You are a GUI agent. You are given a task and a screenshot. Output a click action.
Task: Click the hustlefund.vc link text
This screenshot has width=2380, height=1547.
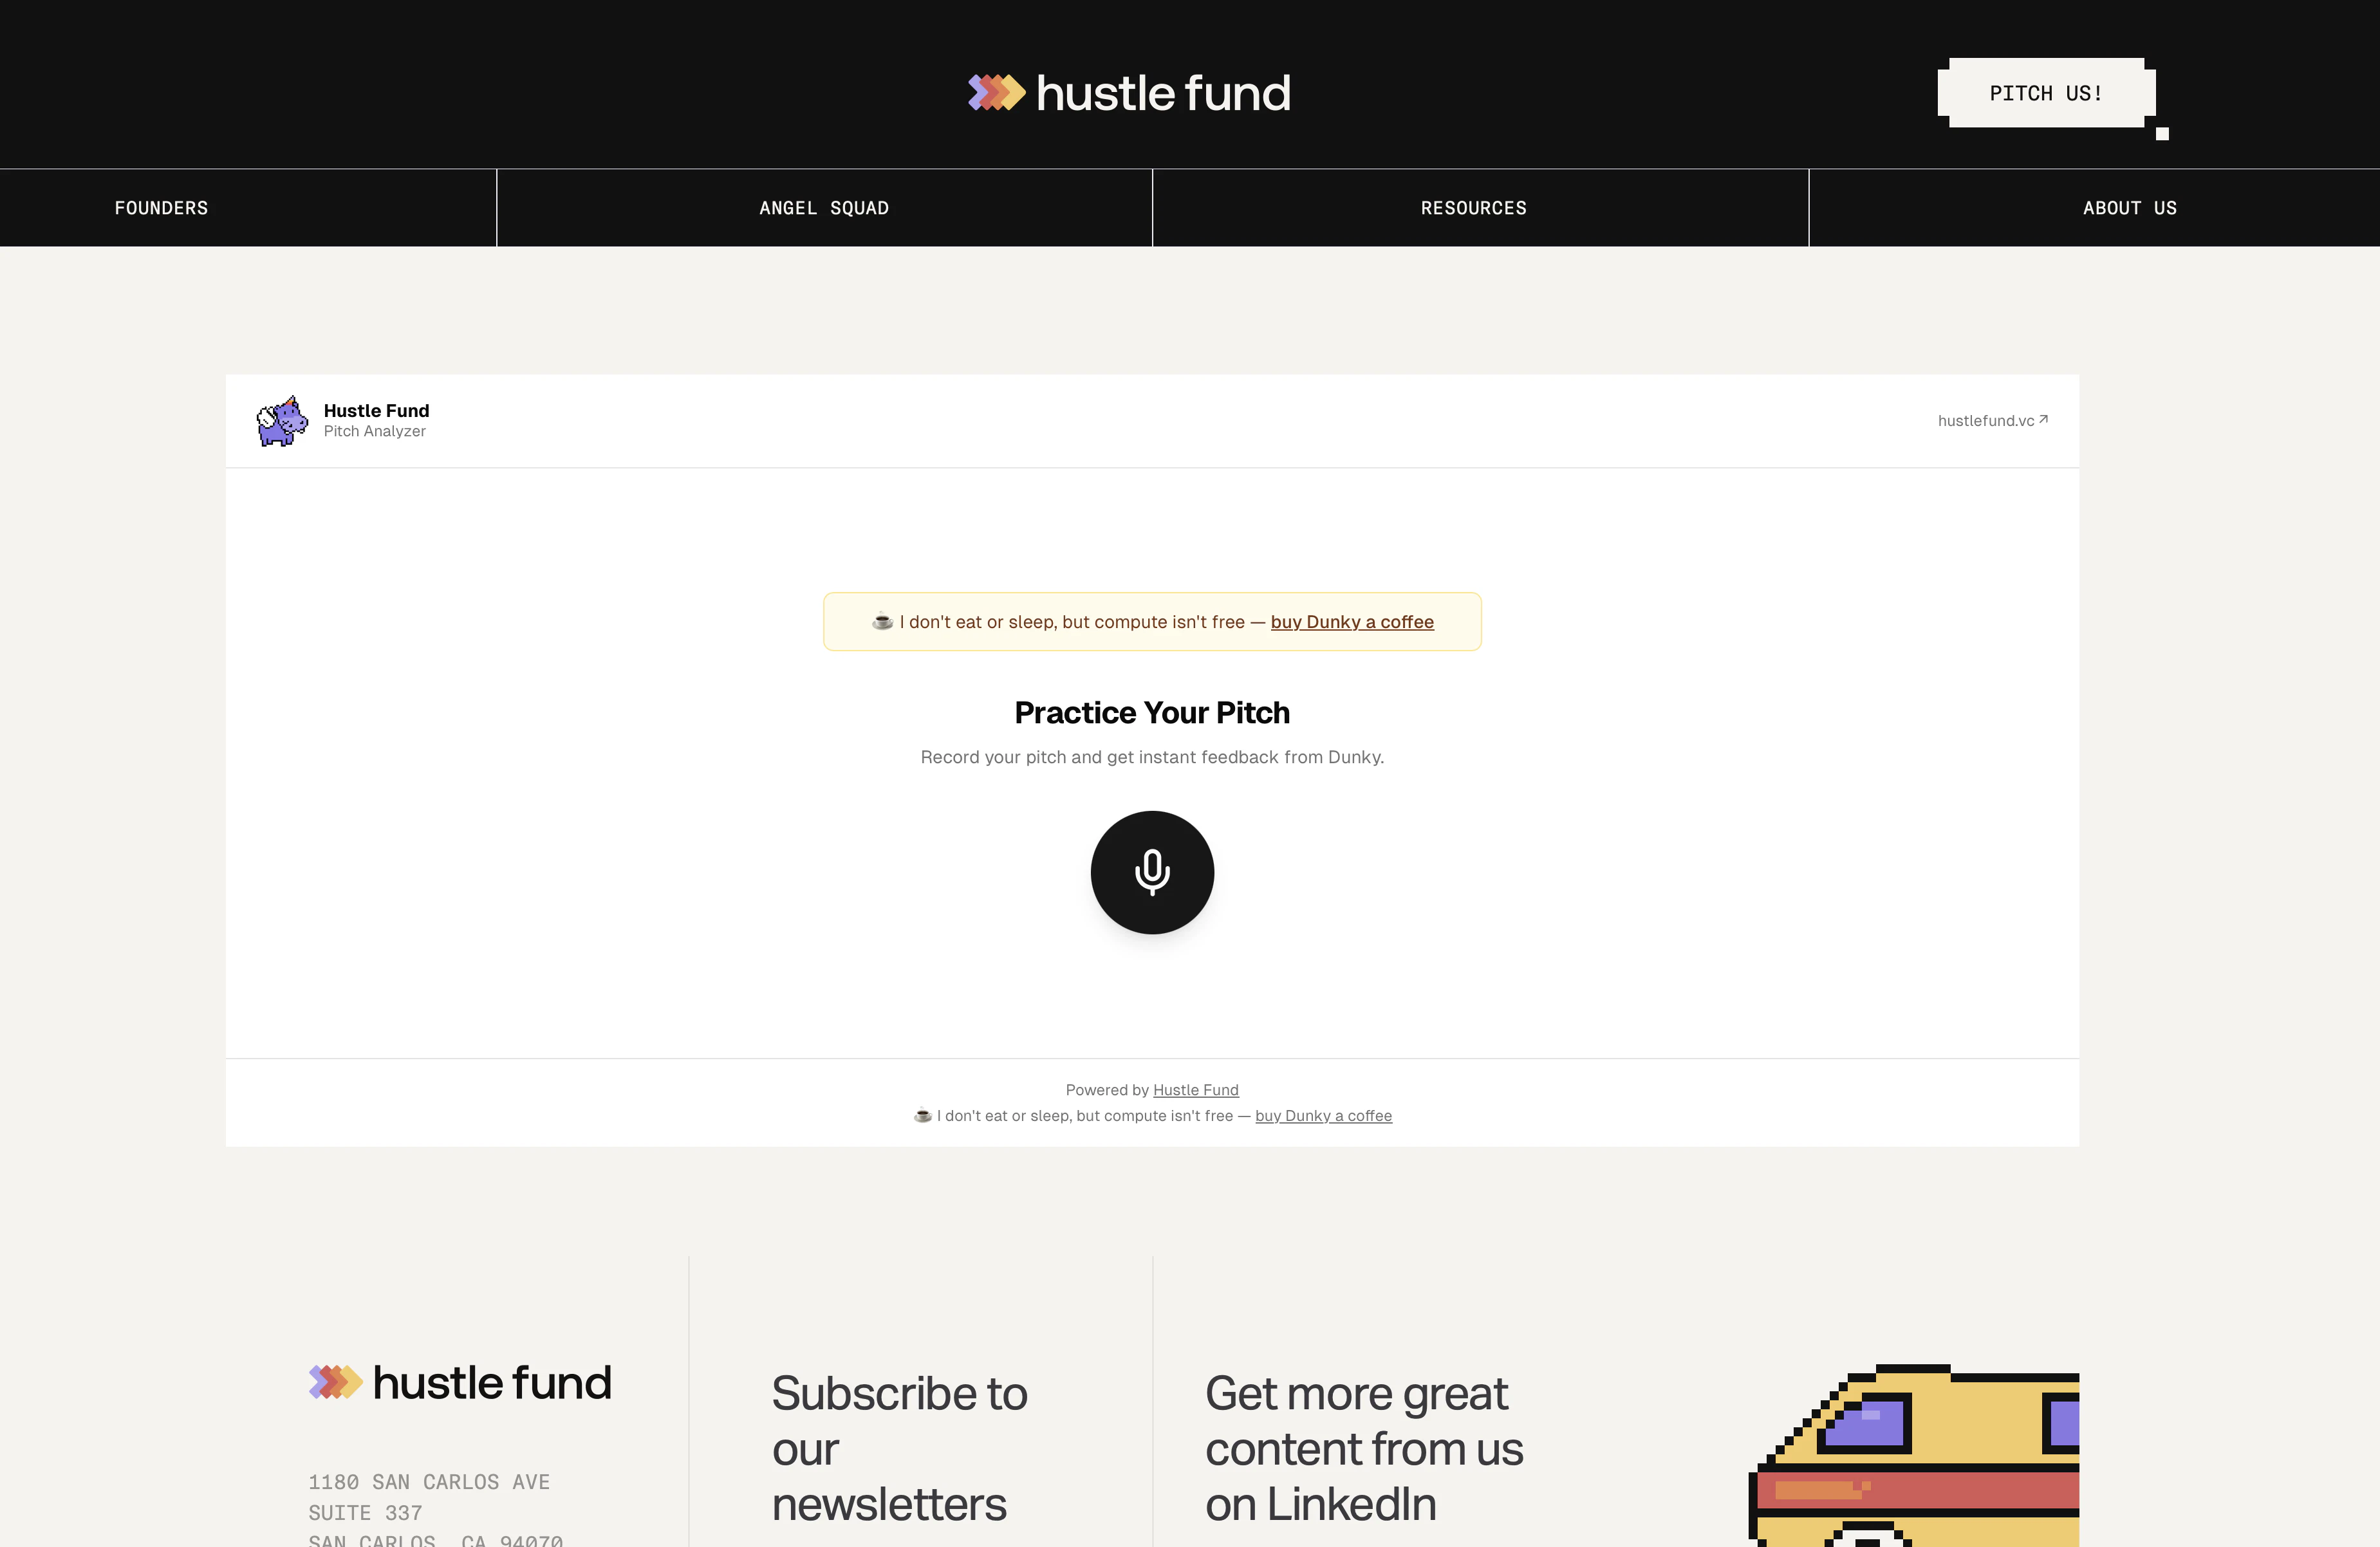click(x=1986, y=420)
